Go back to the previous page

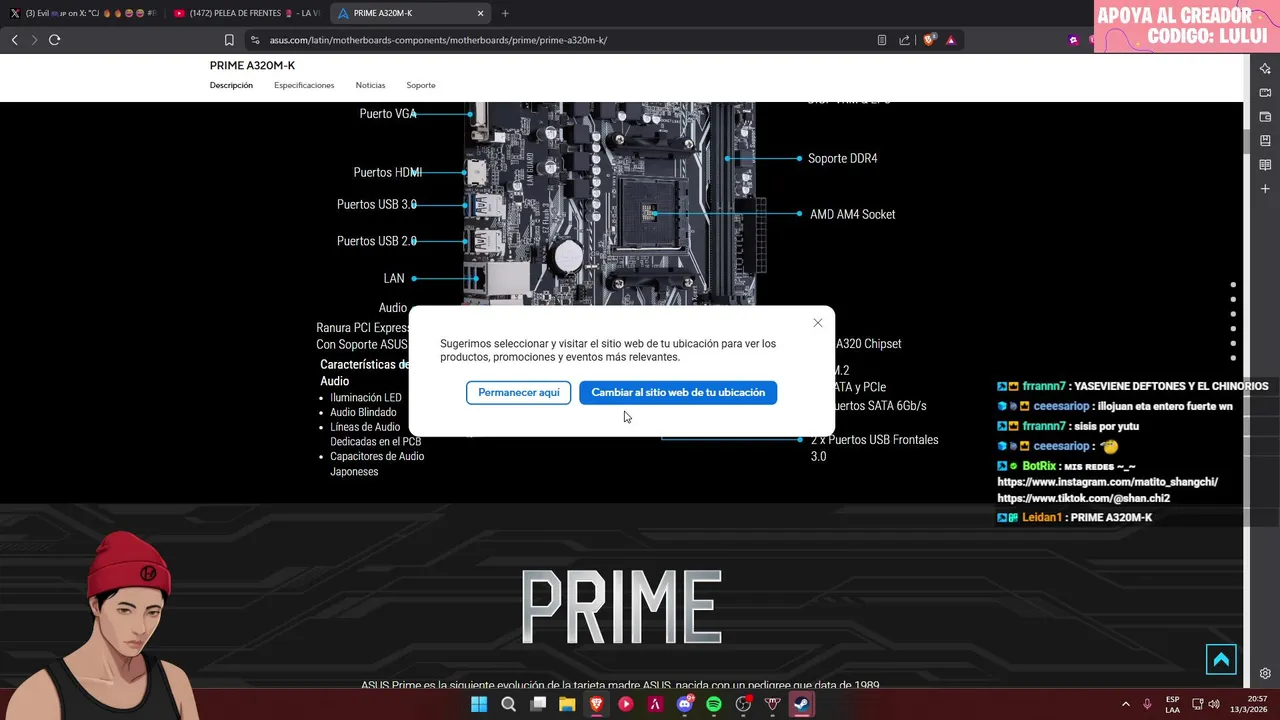tap(14, 40)
